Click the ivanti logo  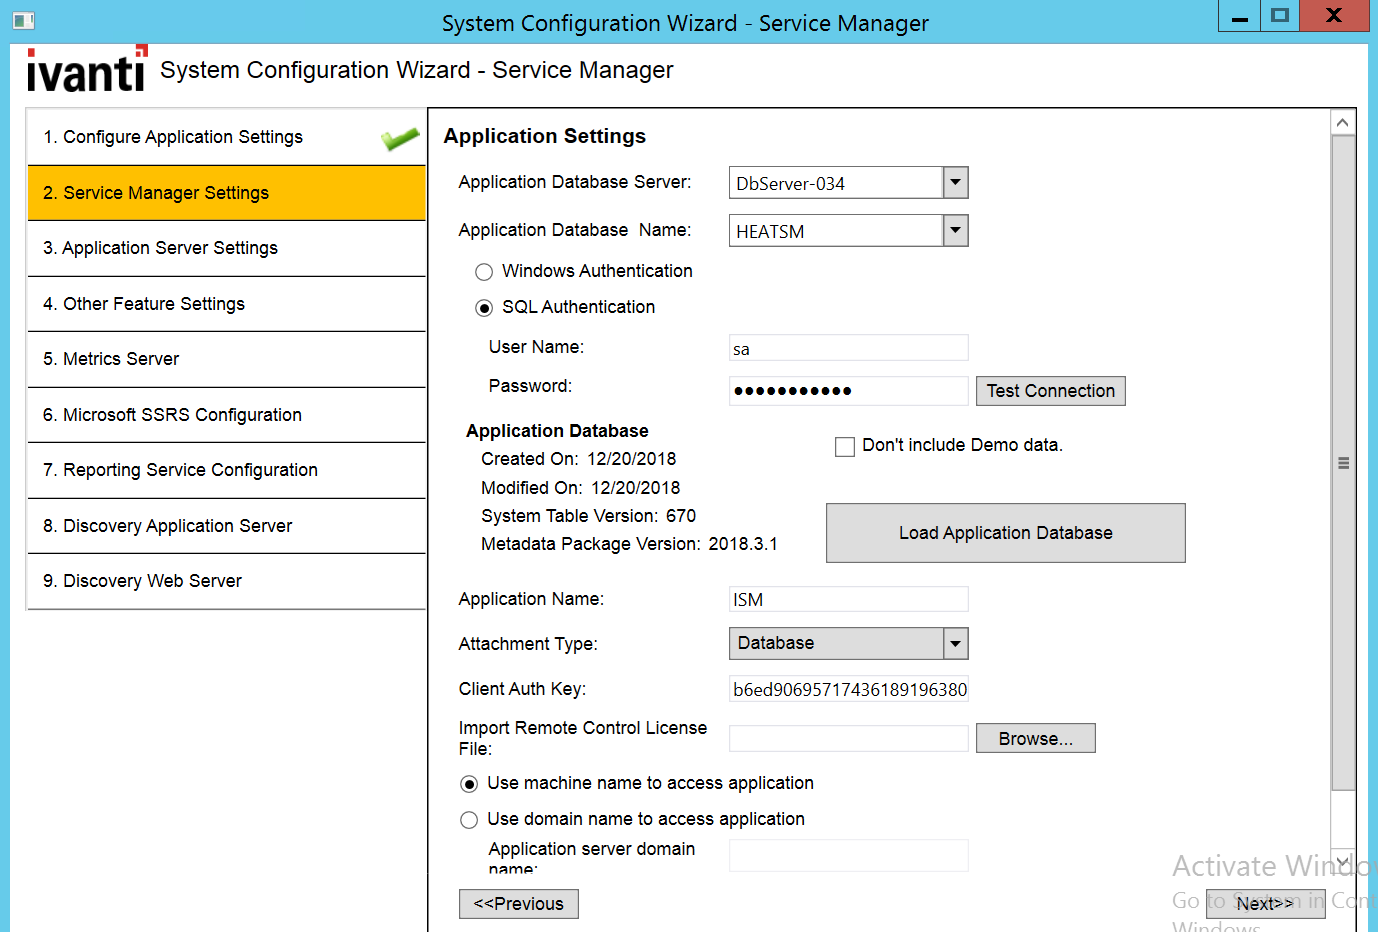[85, 69]
